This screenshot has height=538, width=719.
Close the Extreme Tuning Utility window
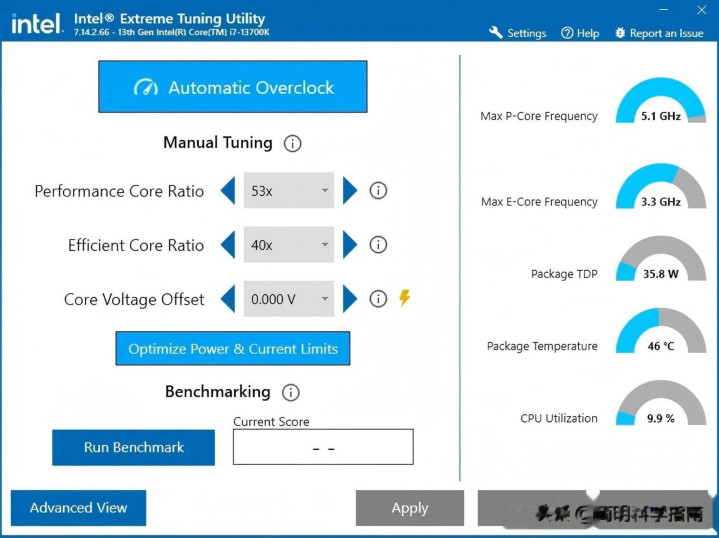click(x=702, y=10)
